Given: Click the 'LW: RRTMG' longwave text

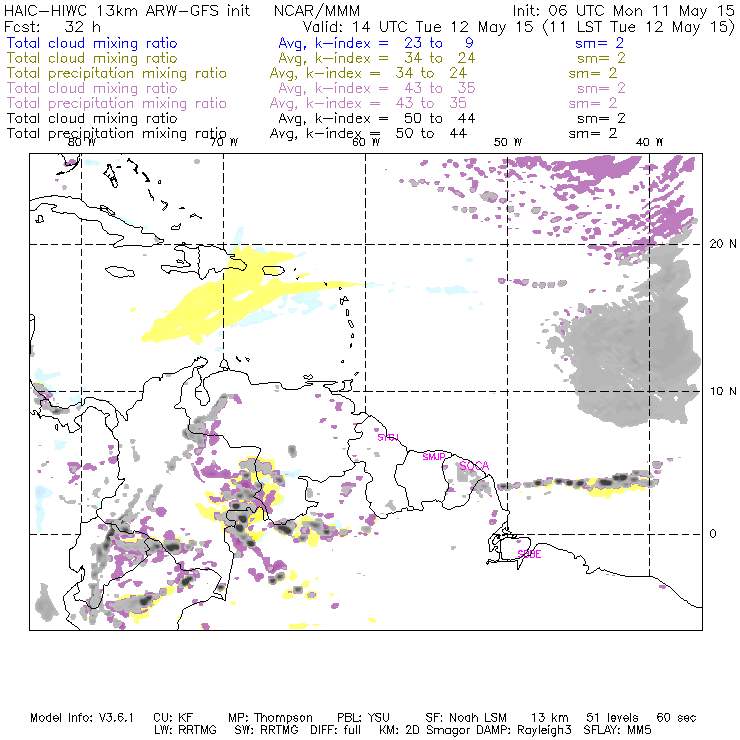Looking at the screenshot, I should click(185, 730).
